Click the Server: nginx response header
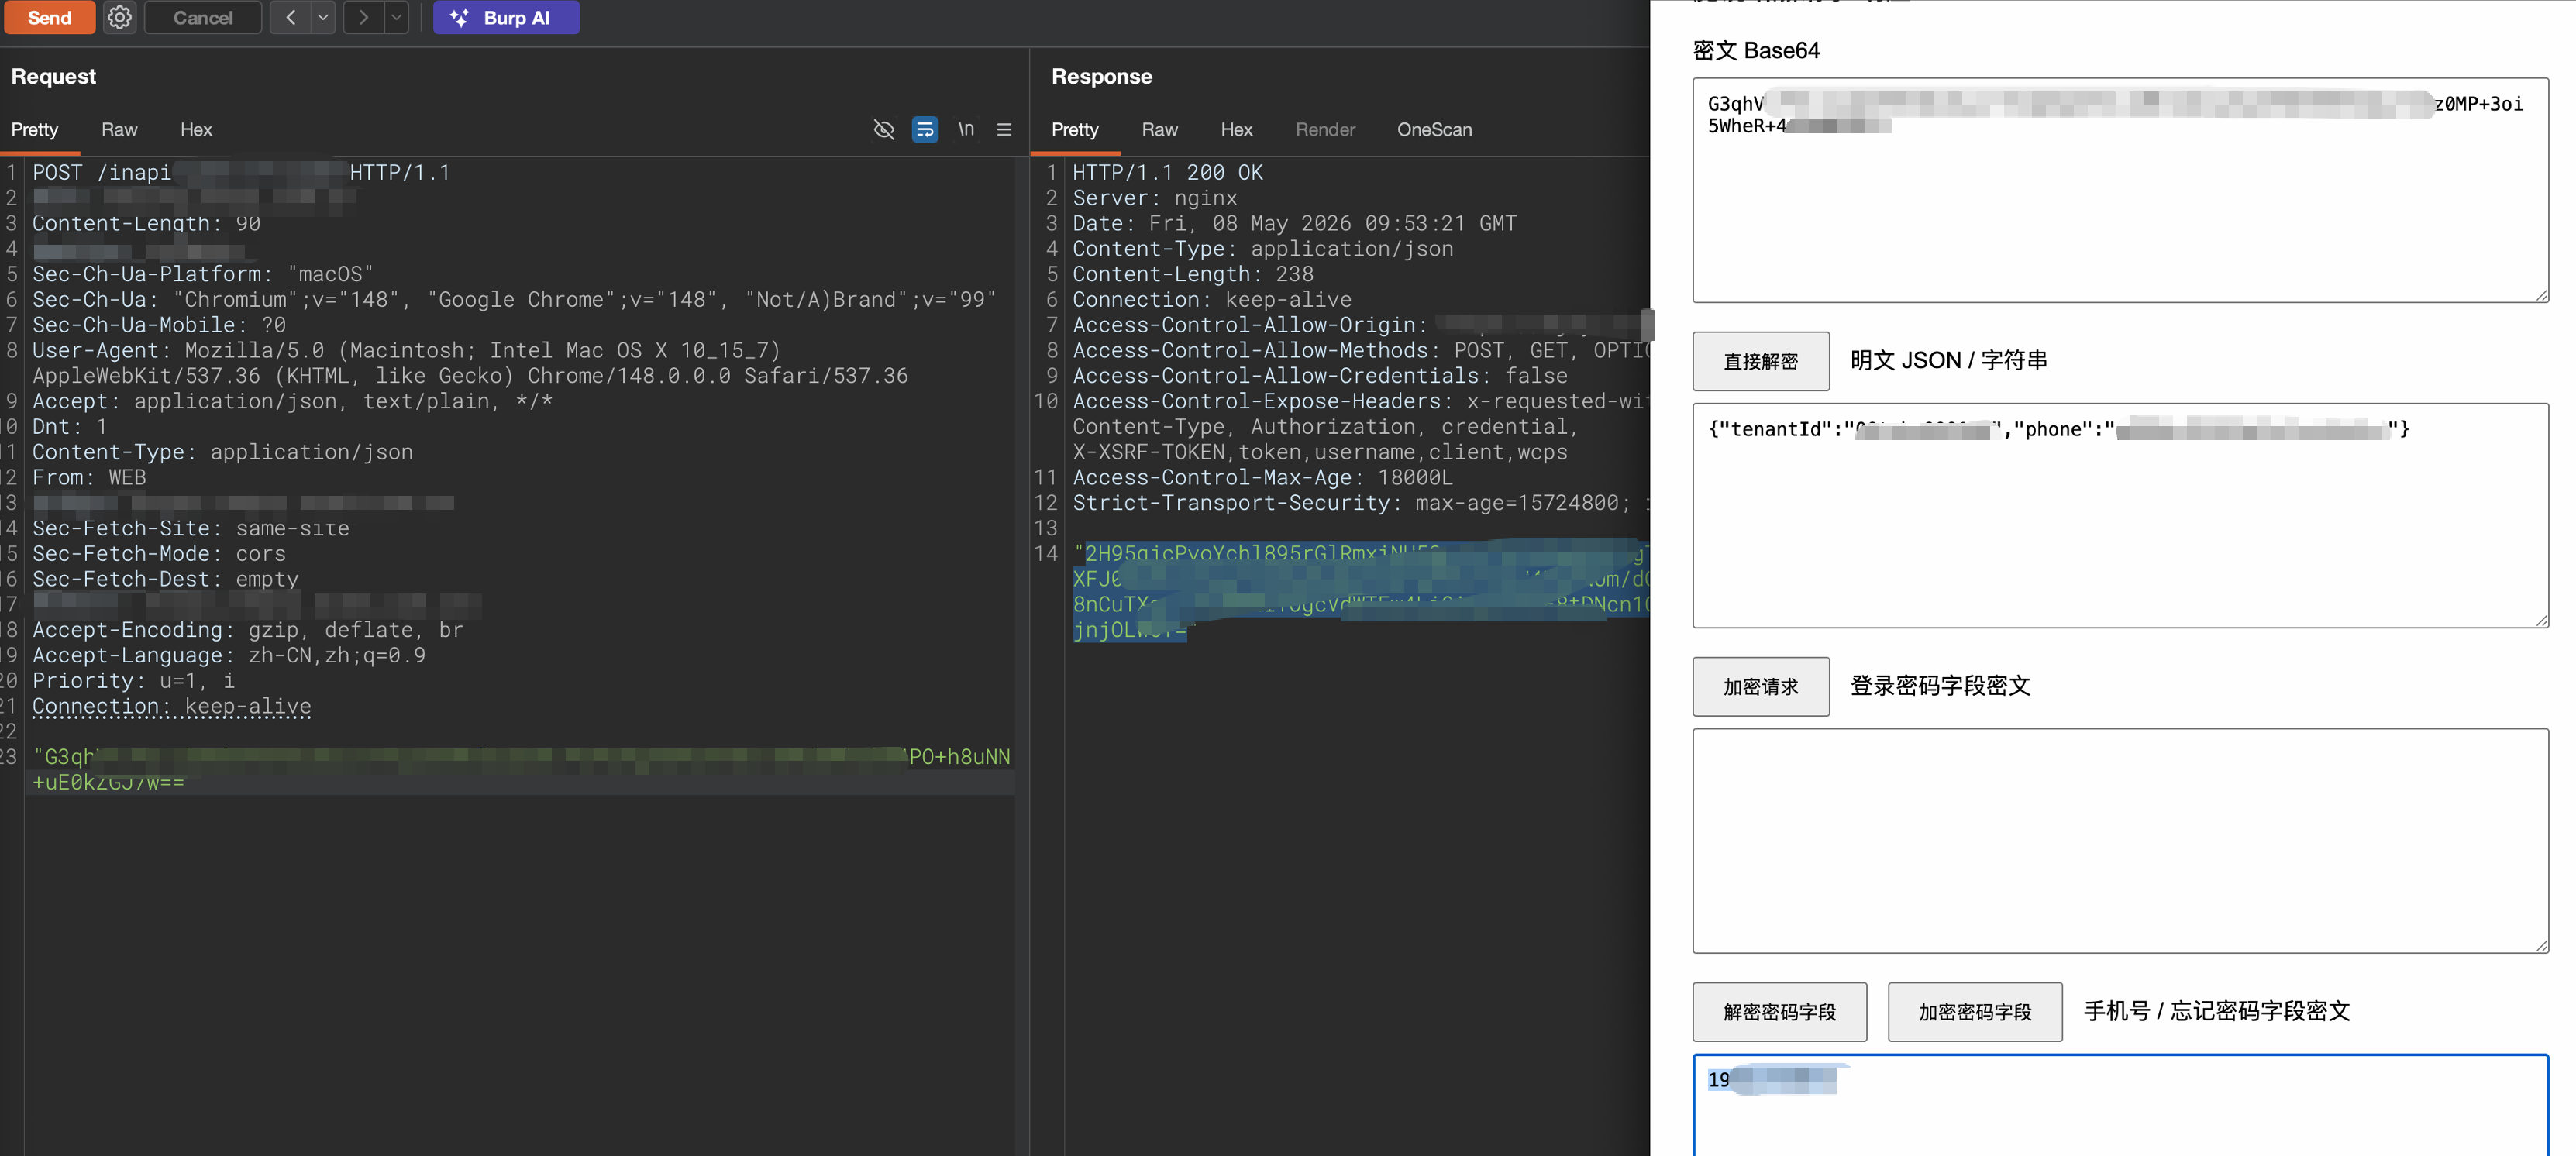Viewport: 2576px width, 1156px height. [1155, 198]
